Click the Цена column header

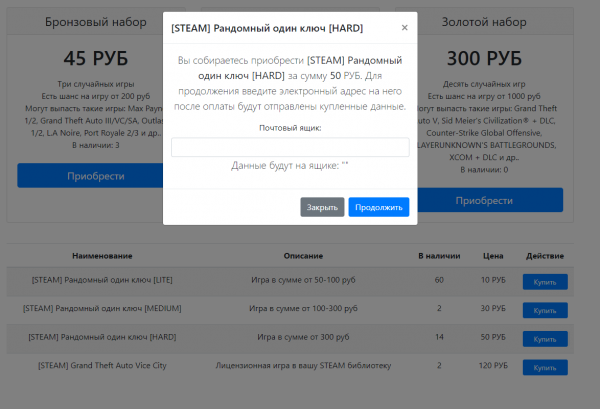(493, 256)
